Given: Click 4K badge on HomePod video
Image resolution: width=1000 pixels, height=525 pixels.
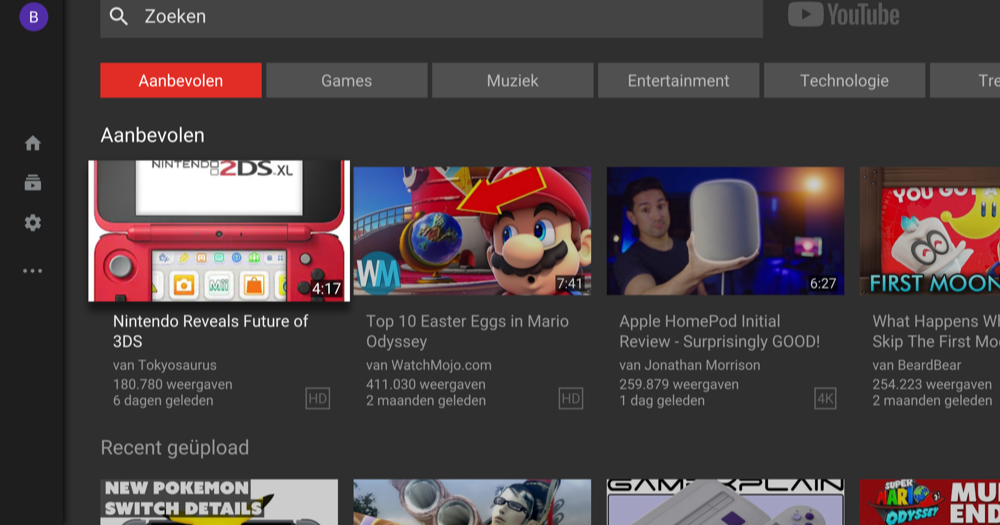Looking at the screenshot, I should (825, 399).
